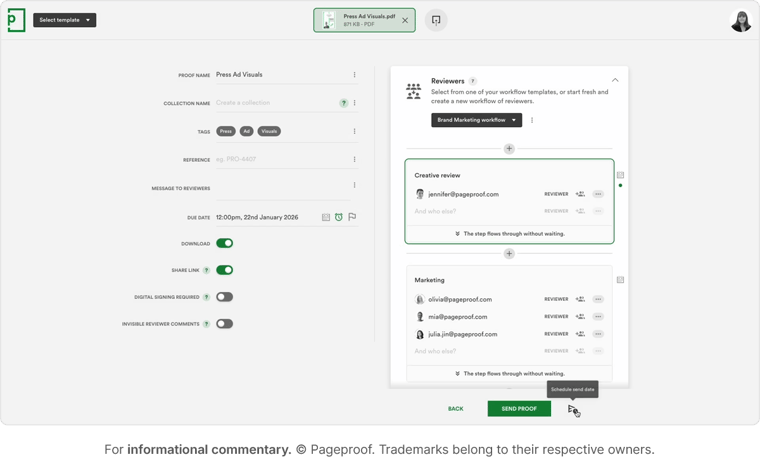Click the Press Ad Visuals.pdf thumbnail
Viewport: 760px width, 457px height.
pos(329,20)
